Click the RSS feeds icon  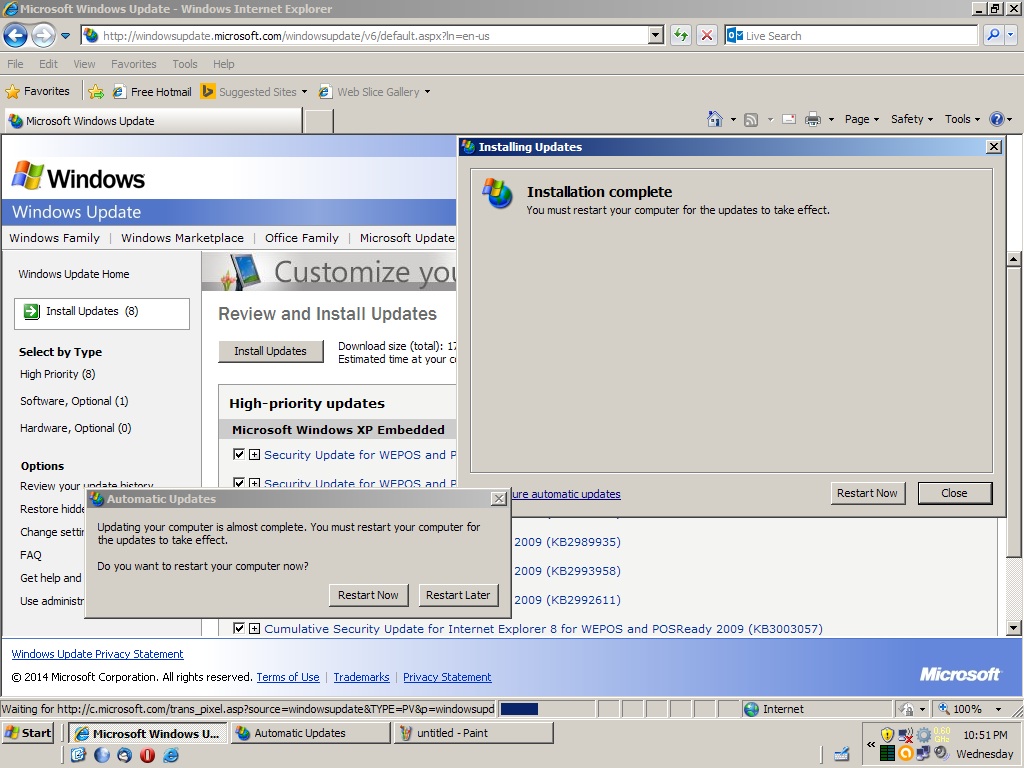(x=751, y=120)
